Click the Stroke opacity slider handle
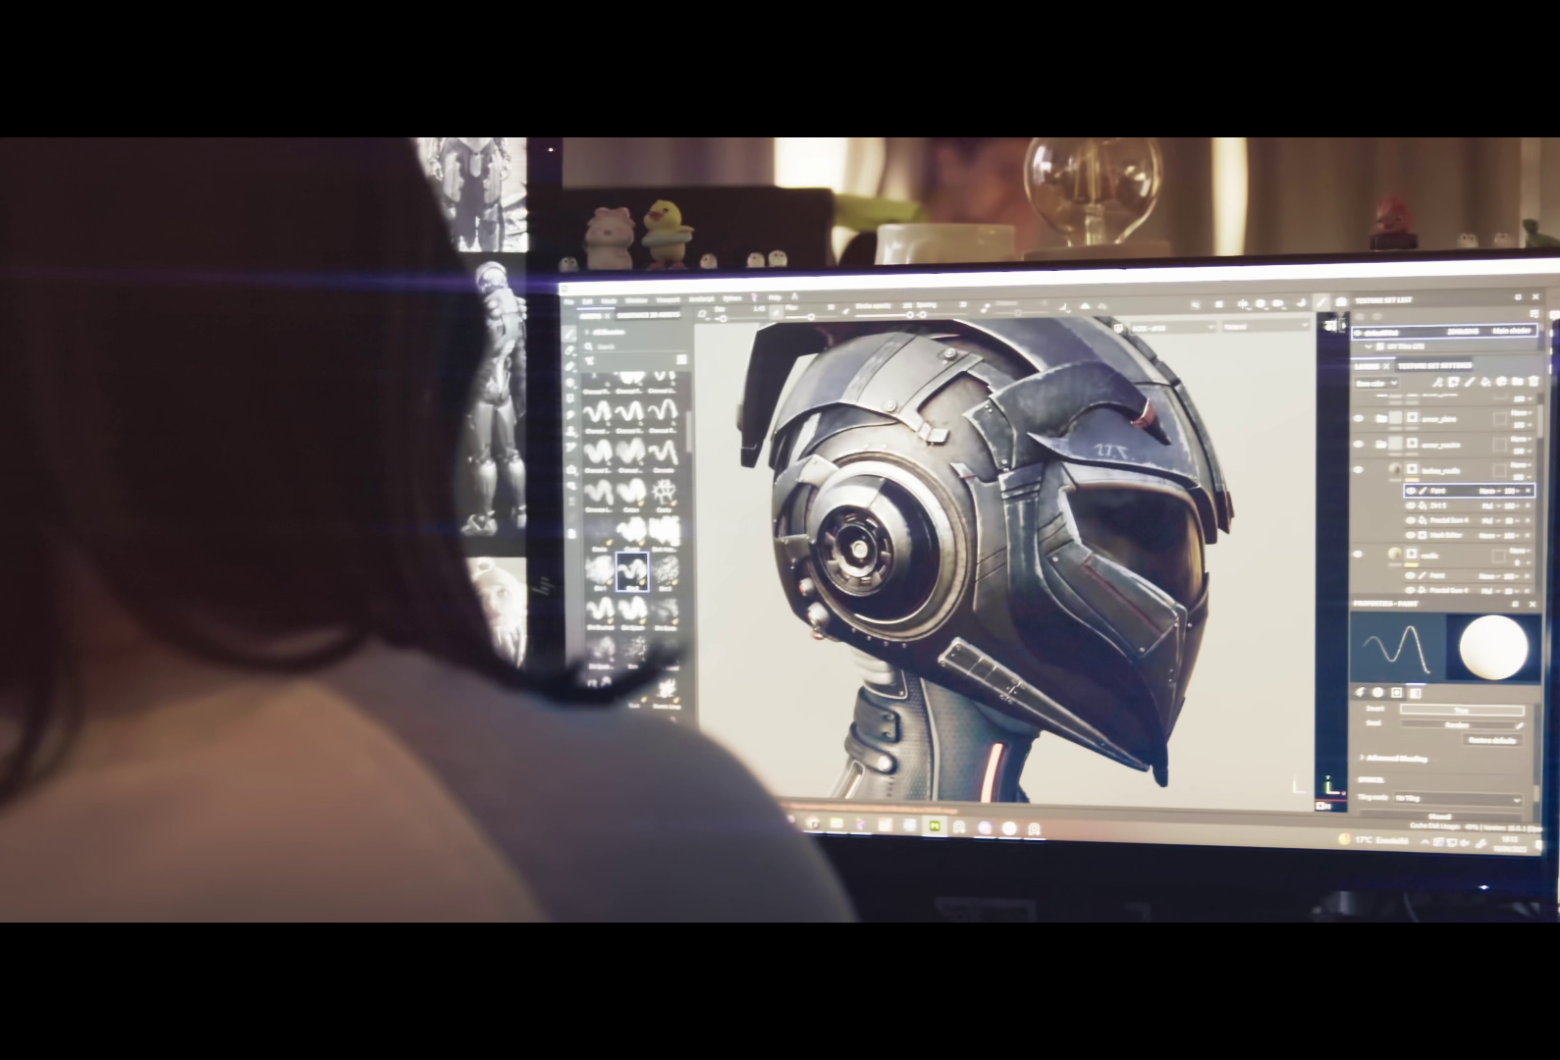Screen dimensions: 1560x1060 click(909, 314)
